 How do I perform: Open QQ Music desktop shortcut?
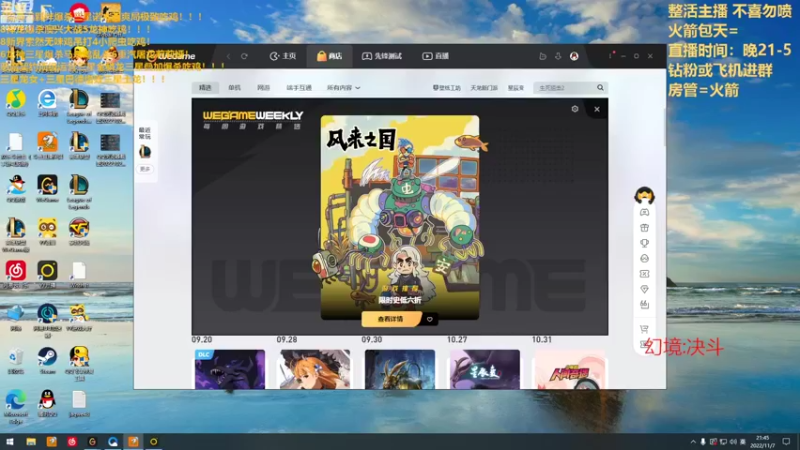click(x=16, y=103)
